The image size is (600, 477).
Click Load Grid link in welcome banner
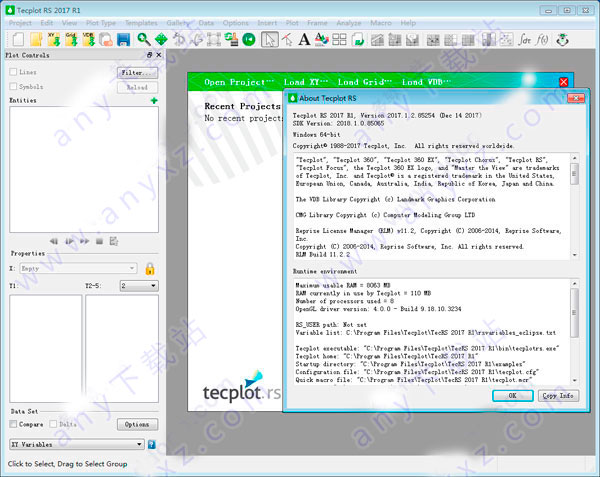pyautogui.click(x=365, y=82)
